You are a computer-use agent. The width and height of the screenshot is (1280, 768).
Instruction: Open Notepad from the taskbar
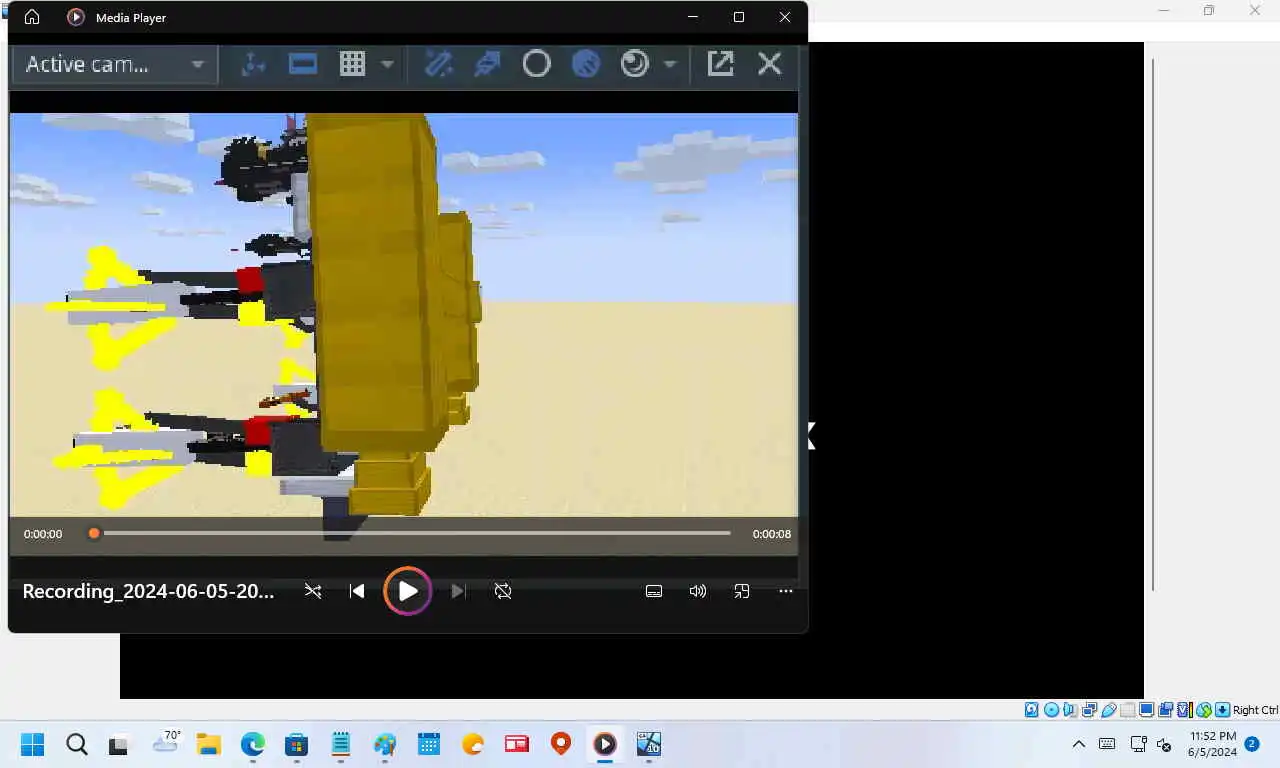(341, 744)
